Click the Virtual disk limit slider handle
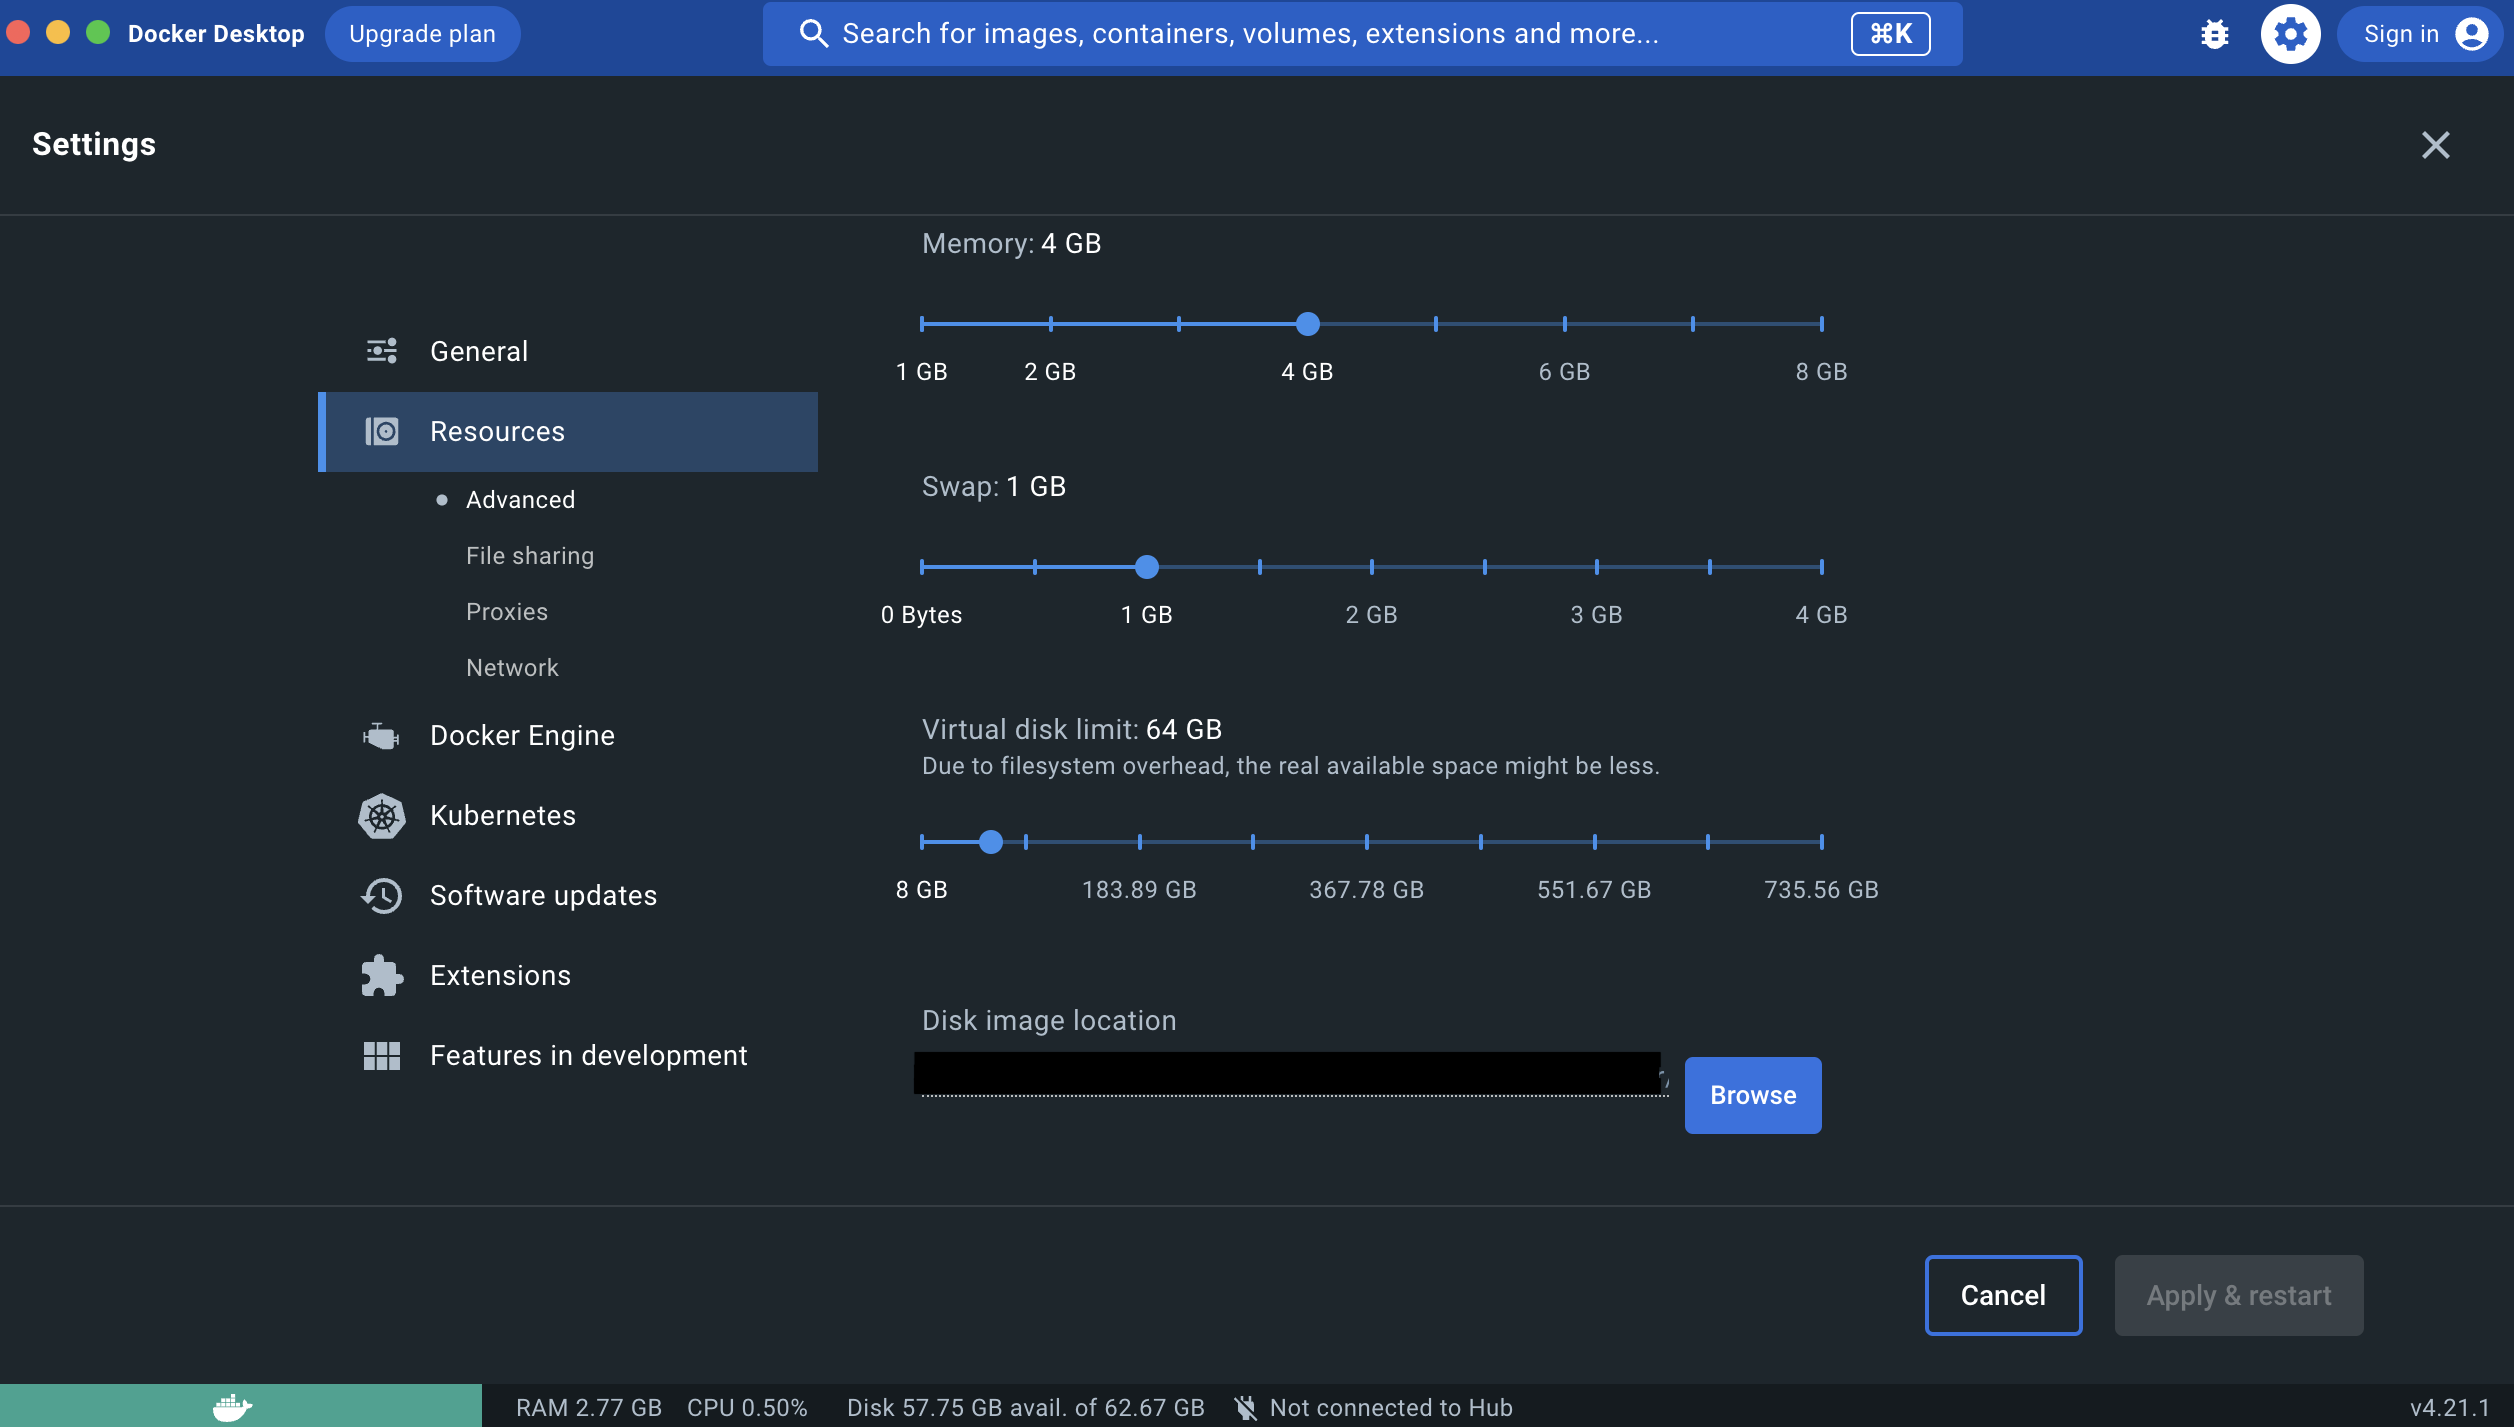 click(x=991, y=842)
